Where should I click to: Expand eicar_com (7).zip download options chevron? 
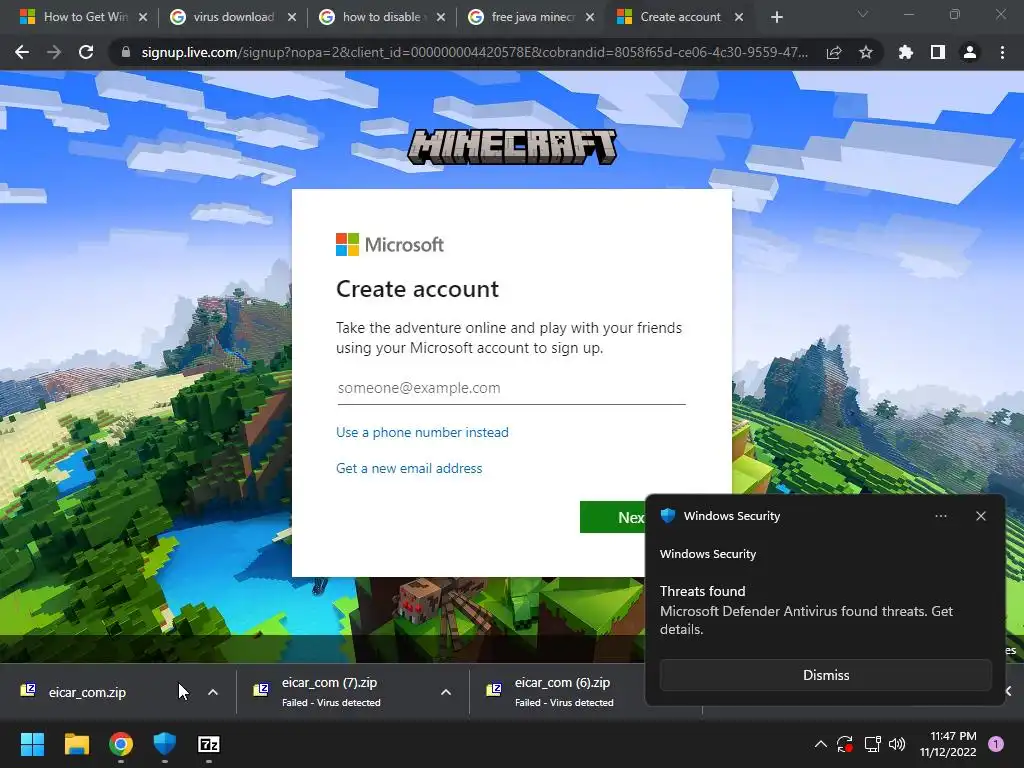coord(446,692)
